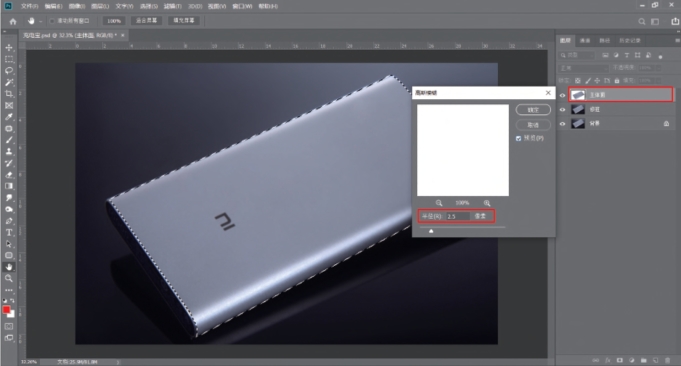Select the Hand tool in toolbox
This screenshot has height=366, width=681.
tap(9, 267)
